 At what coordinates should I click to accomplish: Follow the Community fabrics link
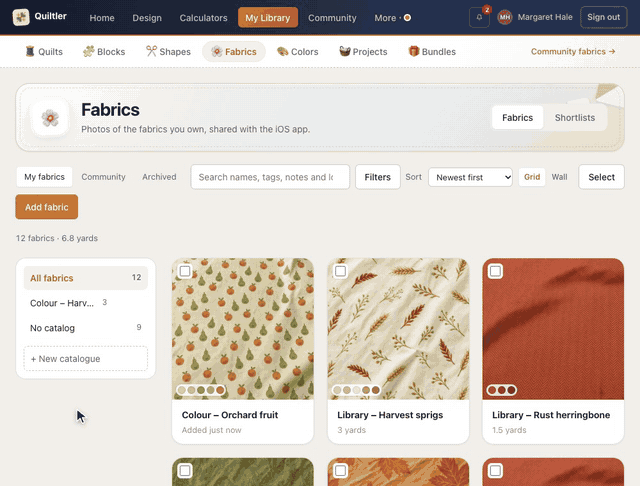pos(573,51)
